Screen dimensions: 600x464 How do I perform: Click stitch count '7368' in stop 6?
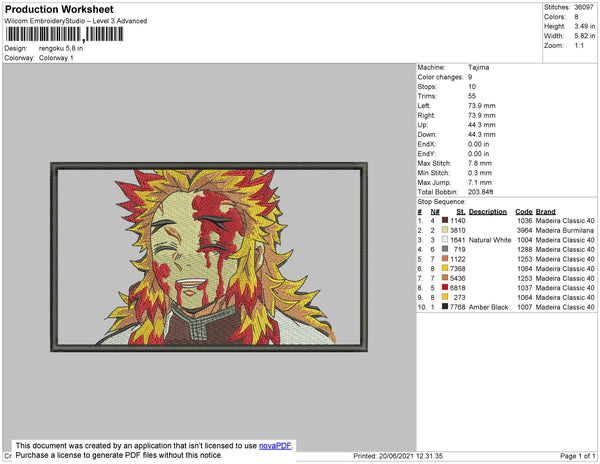coord(458,269)
